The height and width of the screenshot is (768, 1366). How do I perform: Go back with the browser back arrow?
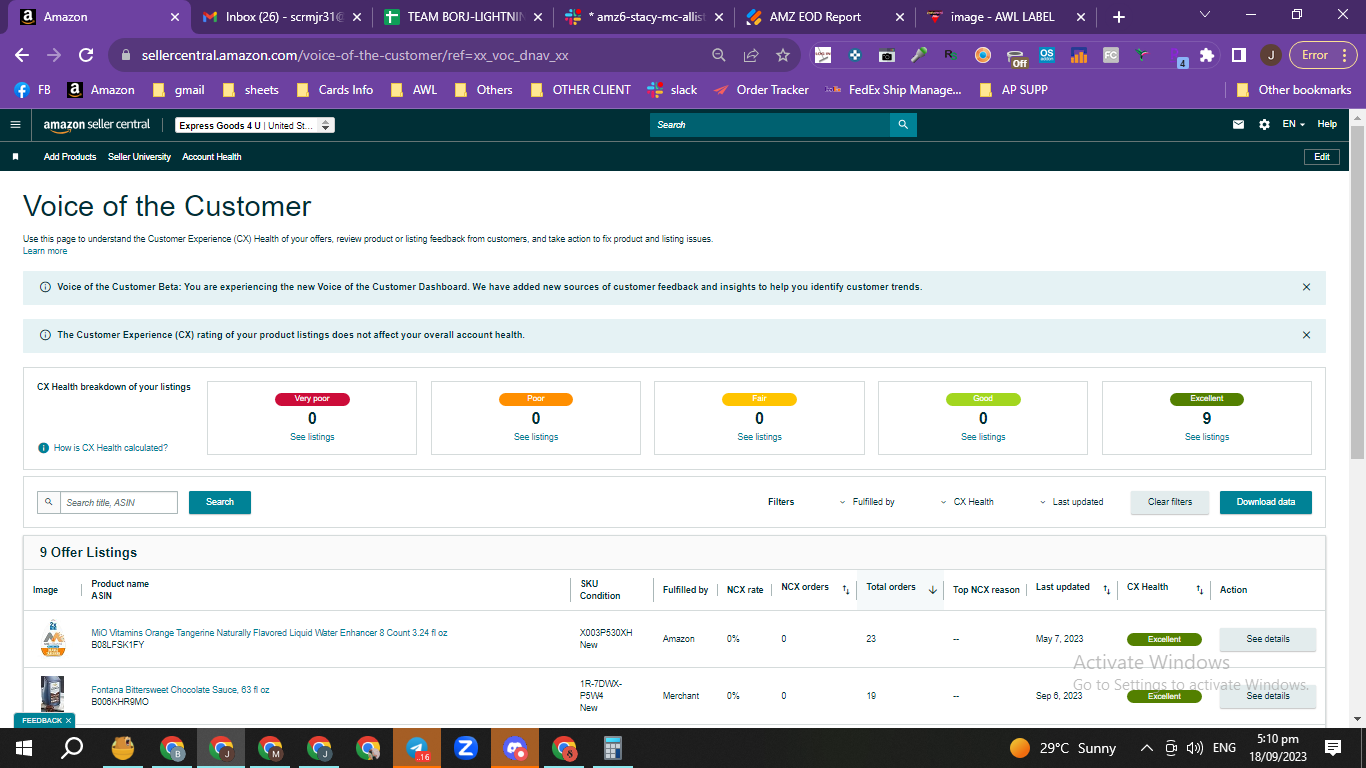pyautogui.click(x=22, y=55)
